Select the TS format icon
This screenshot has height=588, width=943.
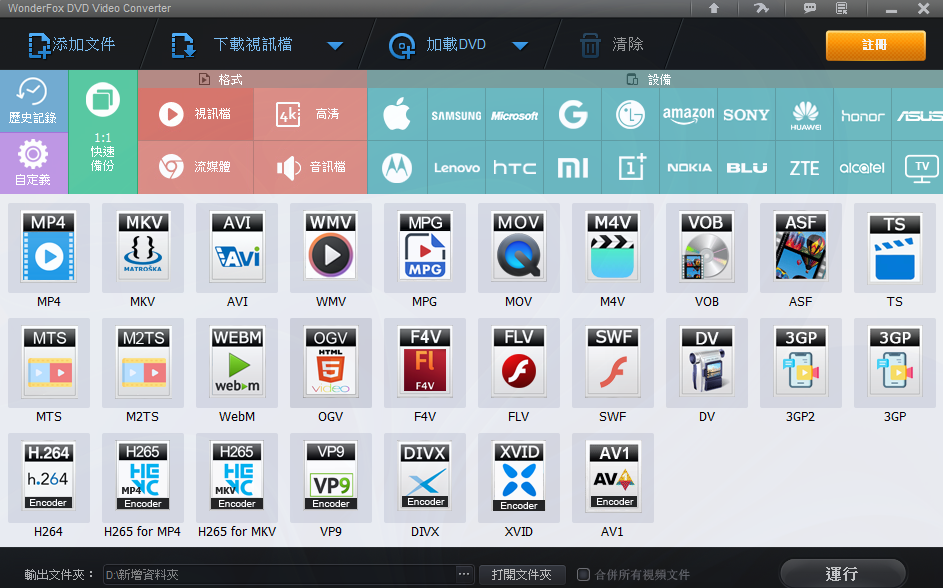[x=895, y=247]
